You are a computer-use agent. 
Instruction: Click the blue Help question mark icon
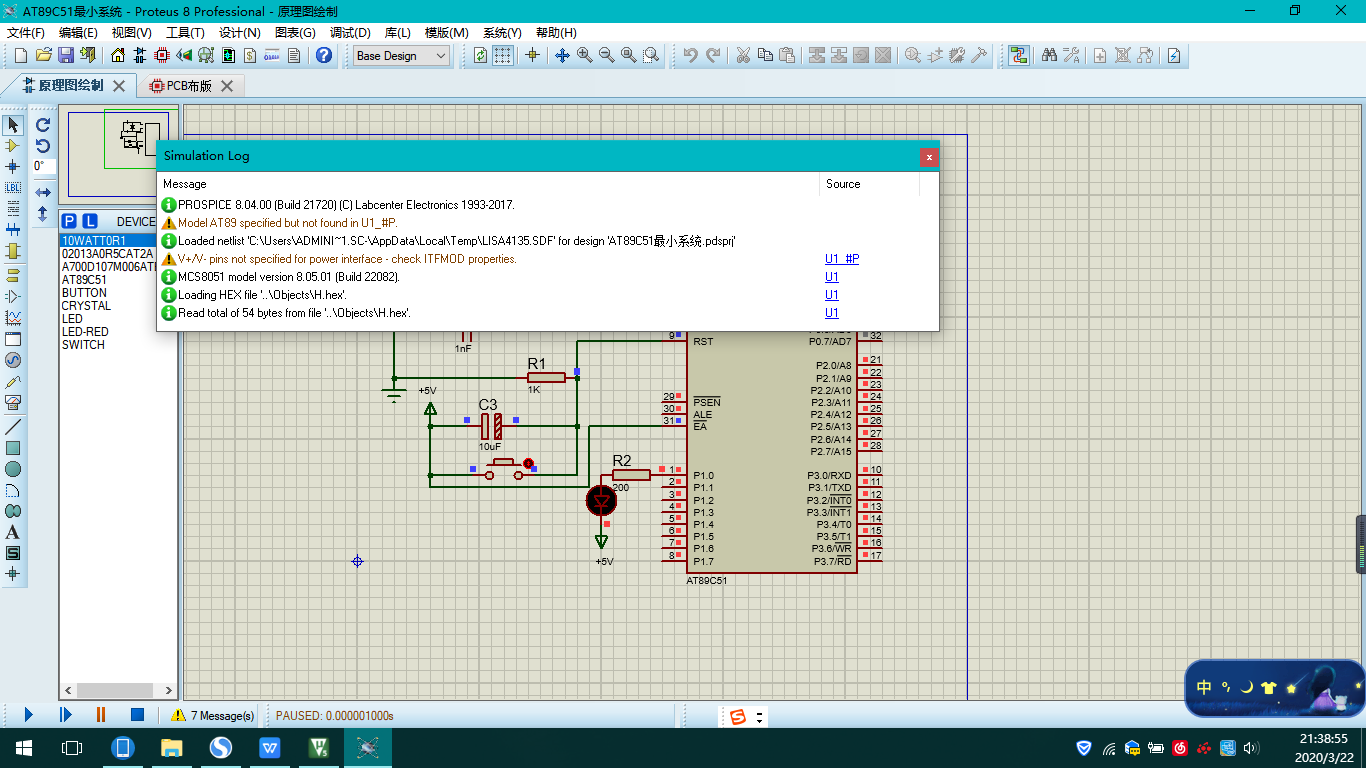click(x=324, y=55)
